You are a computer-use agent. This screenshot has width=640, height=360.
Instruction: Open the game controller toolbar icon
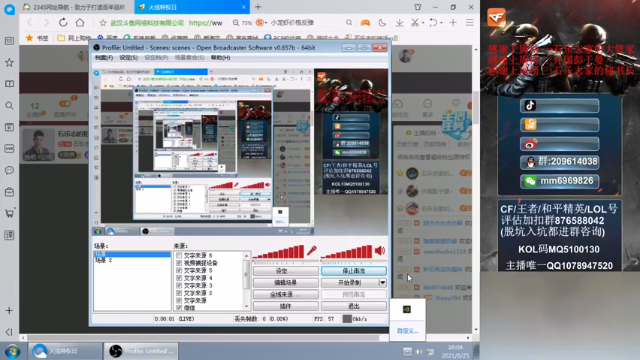pos(365,23)
